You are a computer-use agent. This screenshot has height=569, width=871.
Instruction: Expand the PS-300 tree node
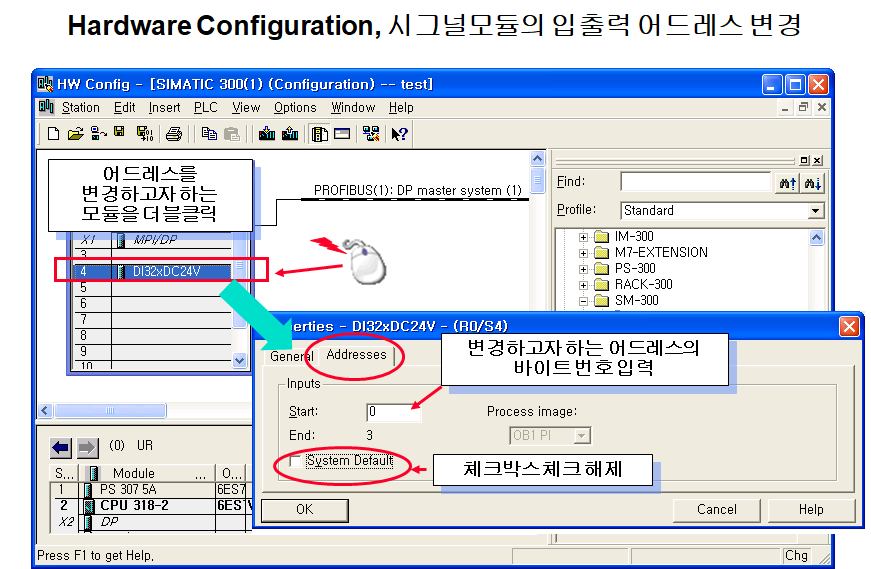(583, 269)
